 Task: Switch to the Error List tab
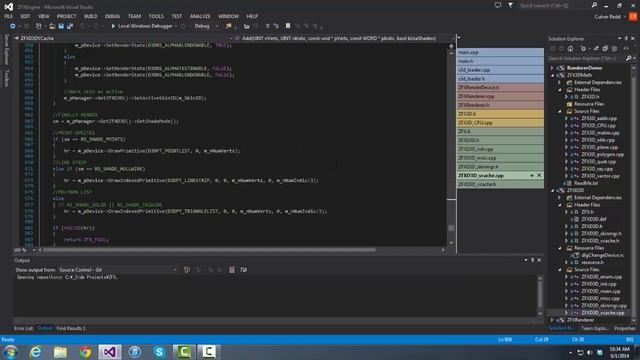pos(23,328)
